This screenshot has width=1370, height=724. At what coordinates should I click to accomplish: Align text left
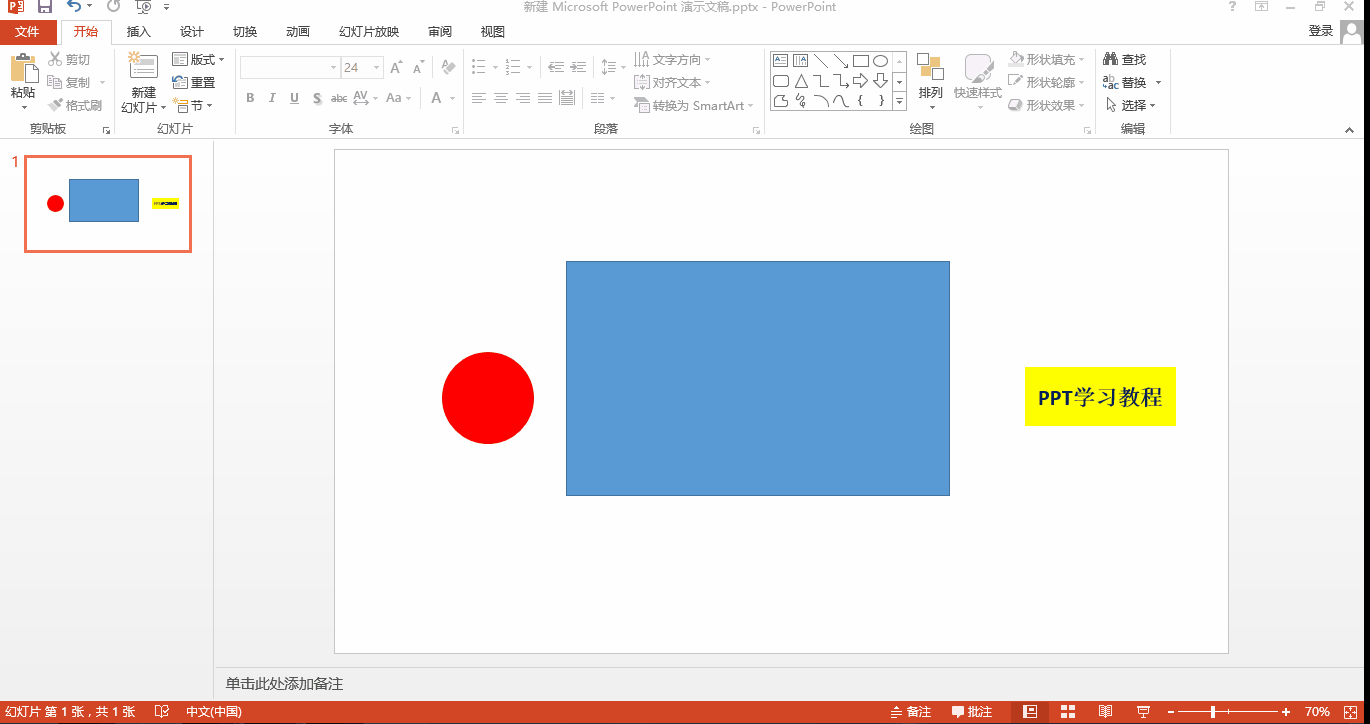(x=479, y=98)
